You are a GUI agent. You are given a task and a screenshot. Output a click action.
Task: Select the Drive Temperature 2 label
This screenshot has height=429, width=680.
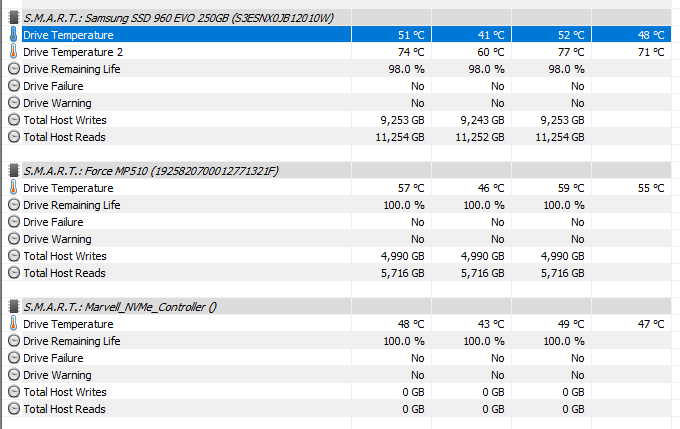point(73,52)
